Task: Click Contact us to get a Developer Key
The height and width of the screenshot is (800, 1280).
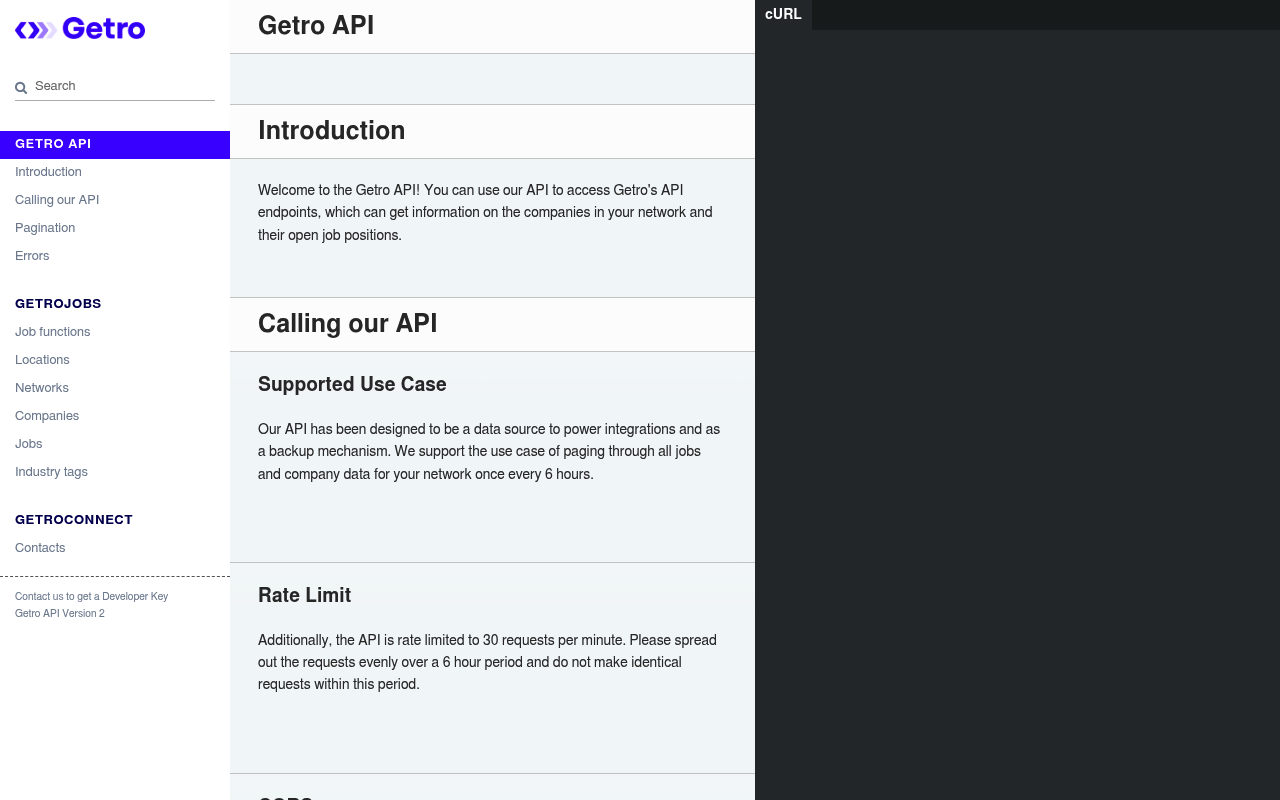Action: (91, 597)
